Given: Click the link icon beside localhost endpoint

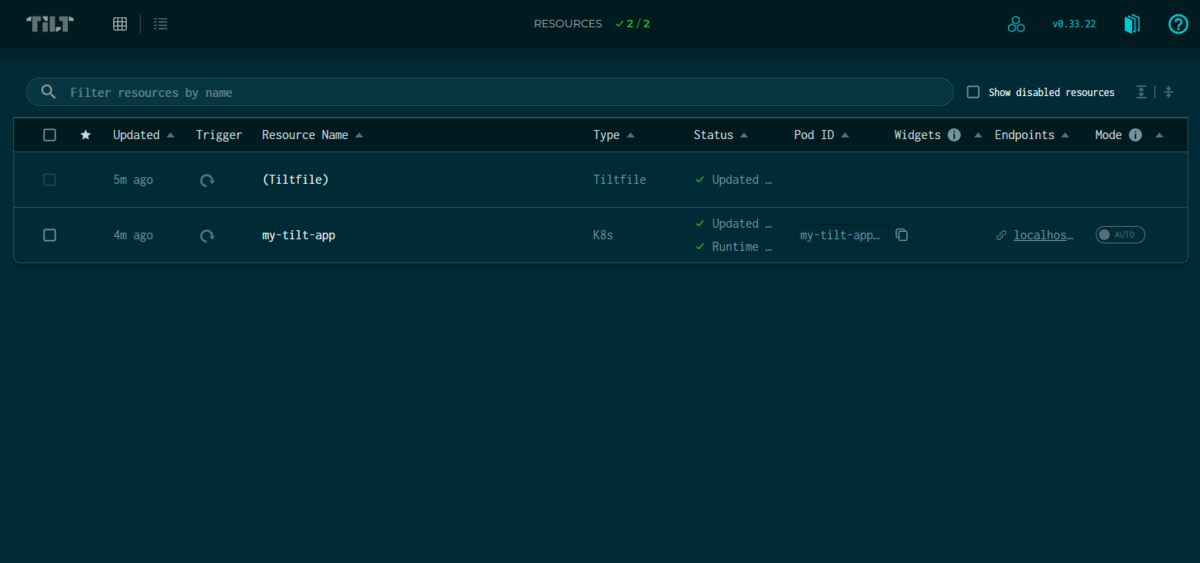Looking at the screenshot, I should pyautogui.click(x=1001, y=235).
